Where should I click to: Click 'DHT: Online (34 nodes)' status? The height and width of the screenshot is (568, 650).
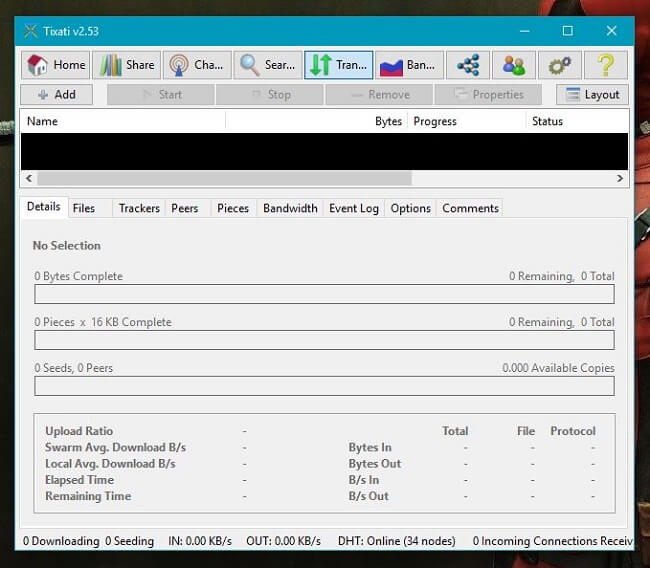(397, 541)
